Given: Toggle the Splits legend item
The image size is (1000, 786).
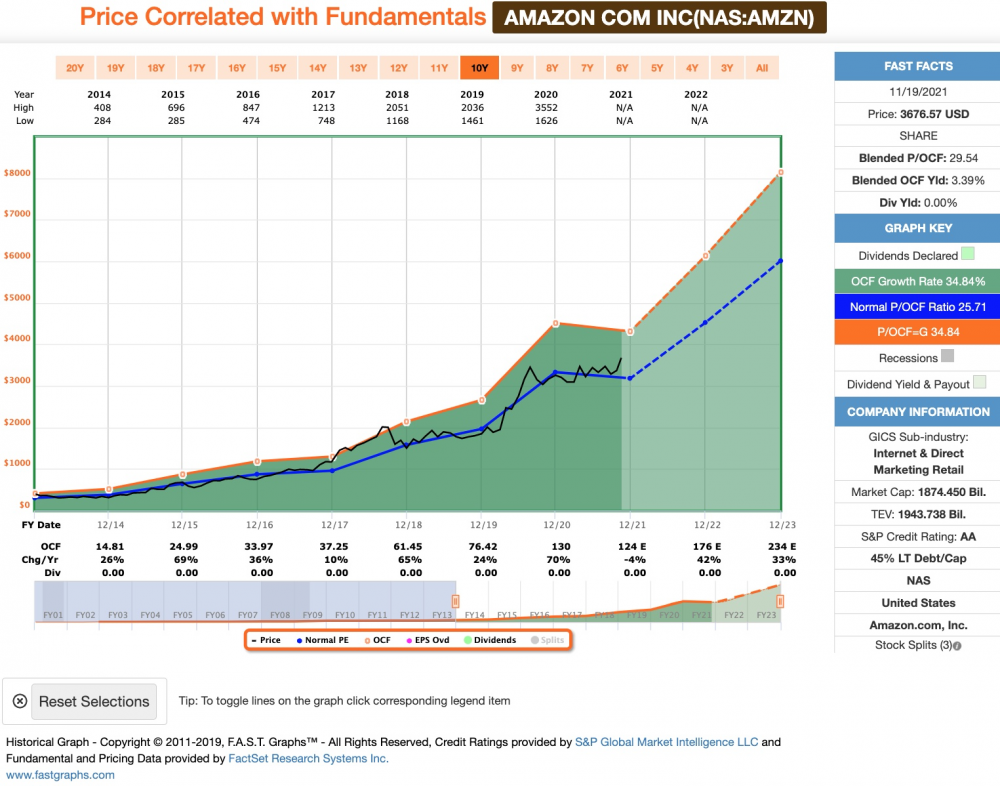Looking at the screenshot, I should point(547,640).
